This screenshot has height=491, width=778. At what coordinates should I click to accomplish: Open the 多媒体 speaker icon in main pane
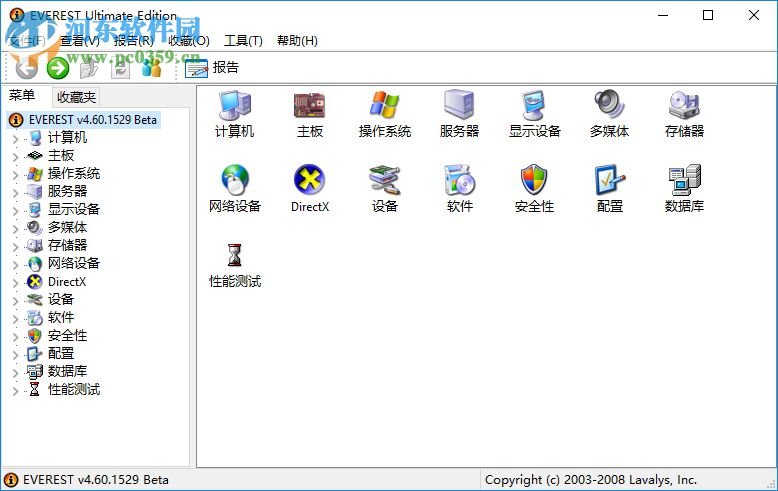click(609, 104)
